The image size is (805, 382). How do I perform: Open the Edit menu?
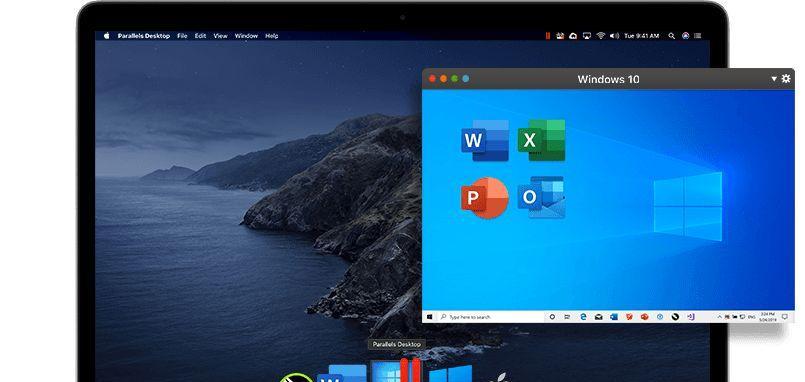click(x=200, y=36)
